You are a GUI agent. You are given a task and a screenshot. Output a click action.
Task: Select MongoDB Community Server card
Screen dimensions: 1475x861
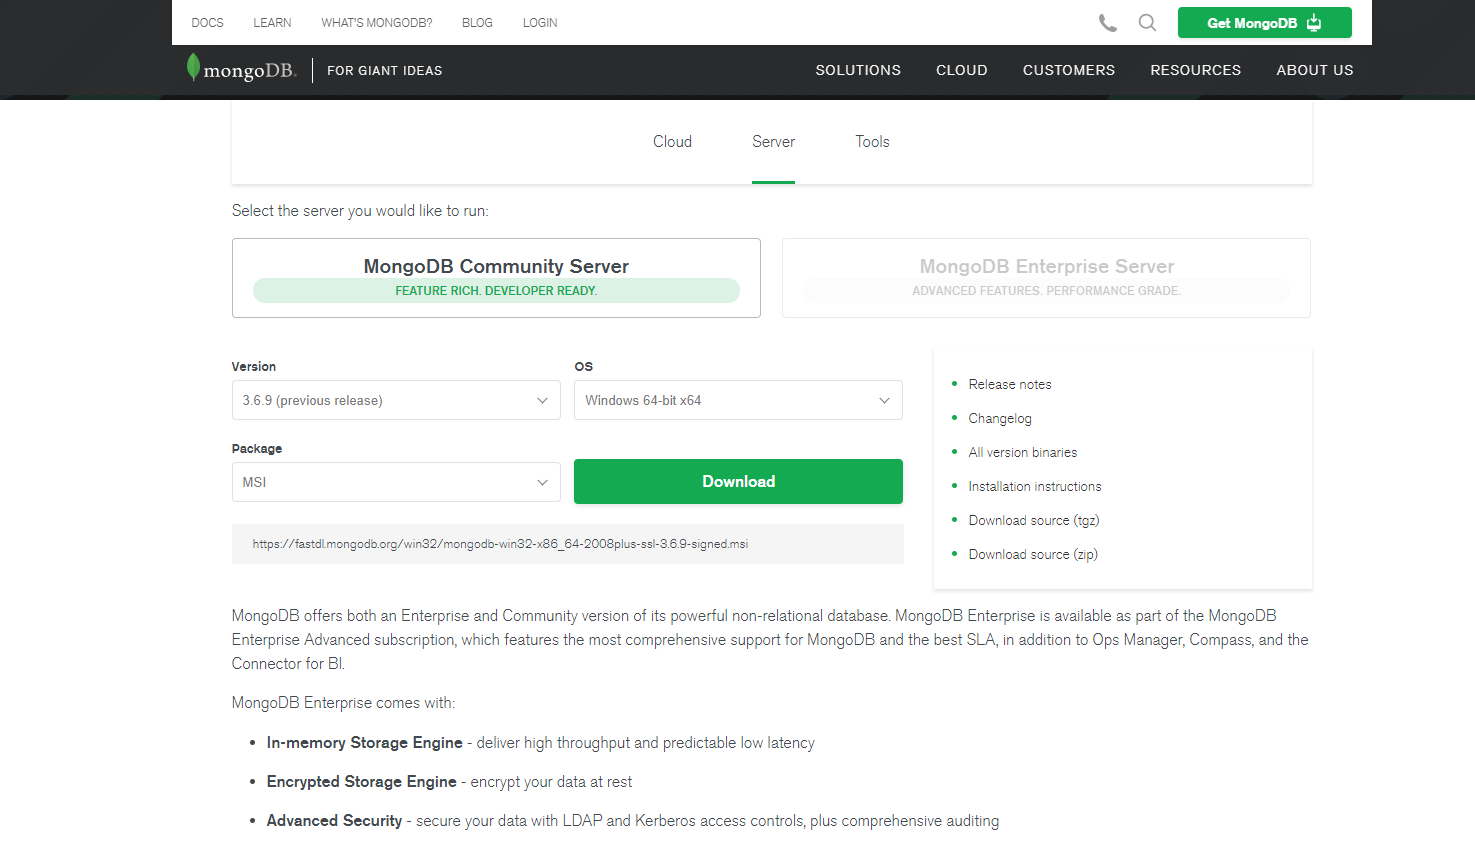pos(496,278)
